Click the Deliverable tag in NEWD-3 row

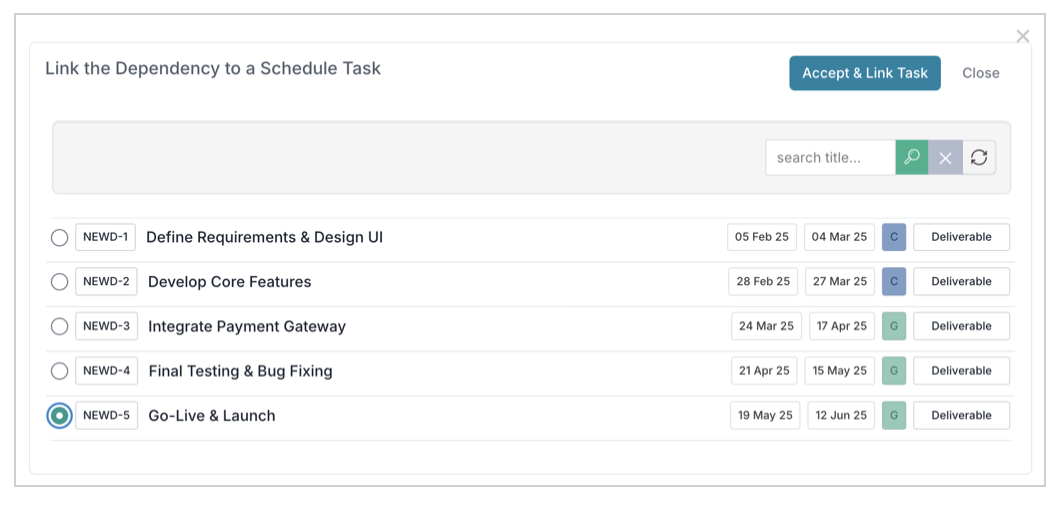pos(962,326)
